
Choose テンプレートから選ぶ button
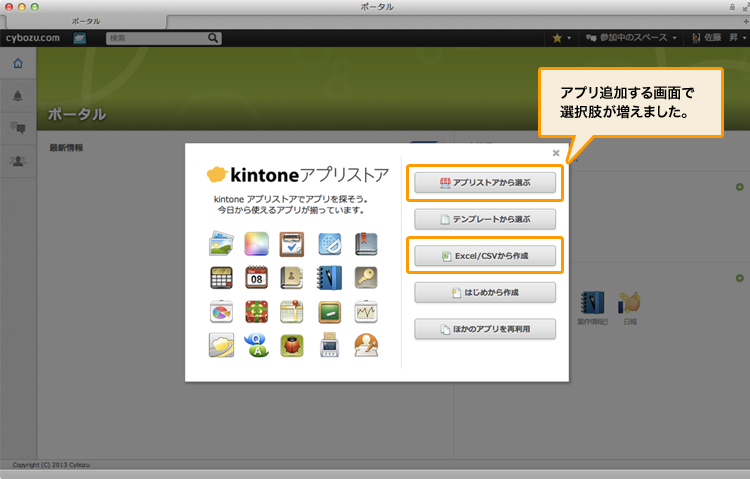point(485,219)
